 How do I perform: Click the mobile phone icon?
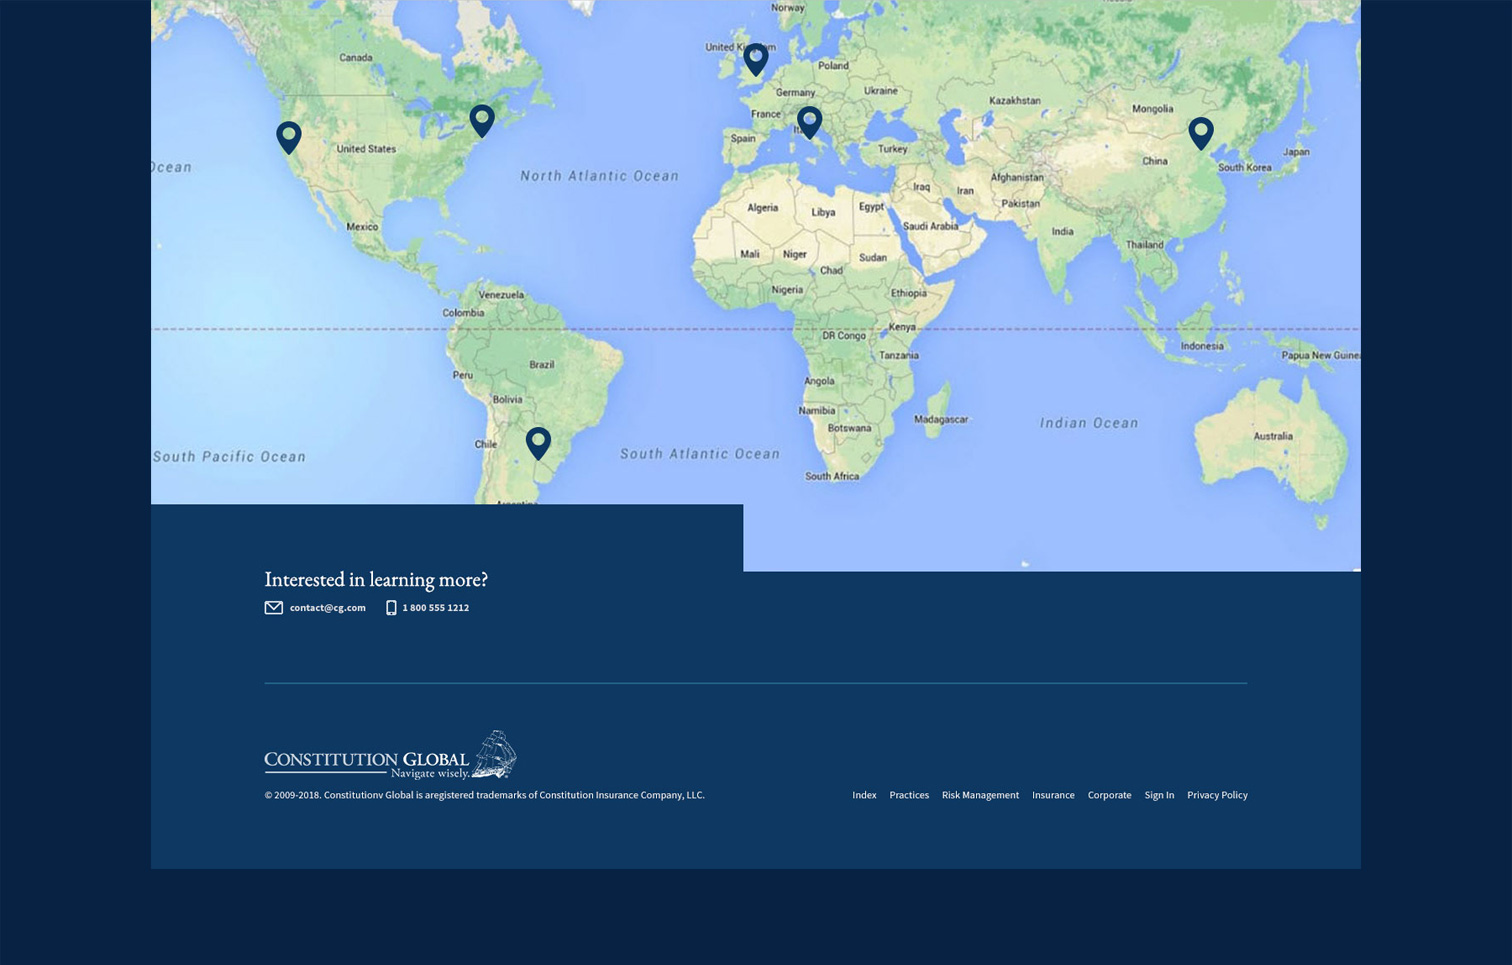[x=391, y=608]
